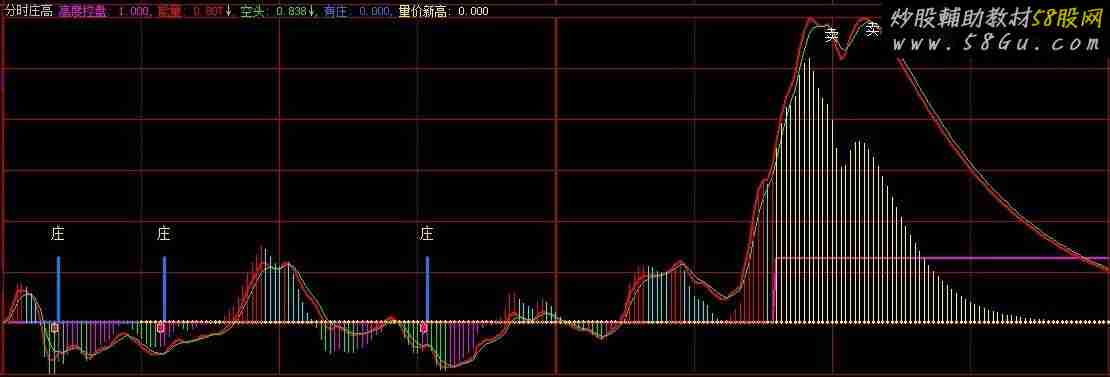Click the pink marker under the third 庄 bar

[x=424, y=327]
